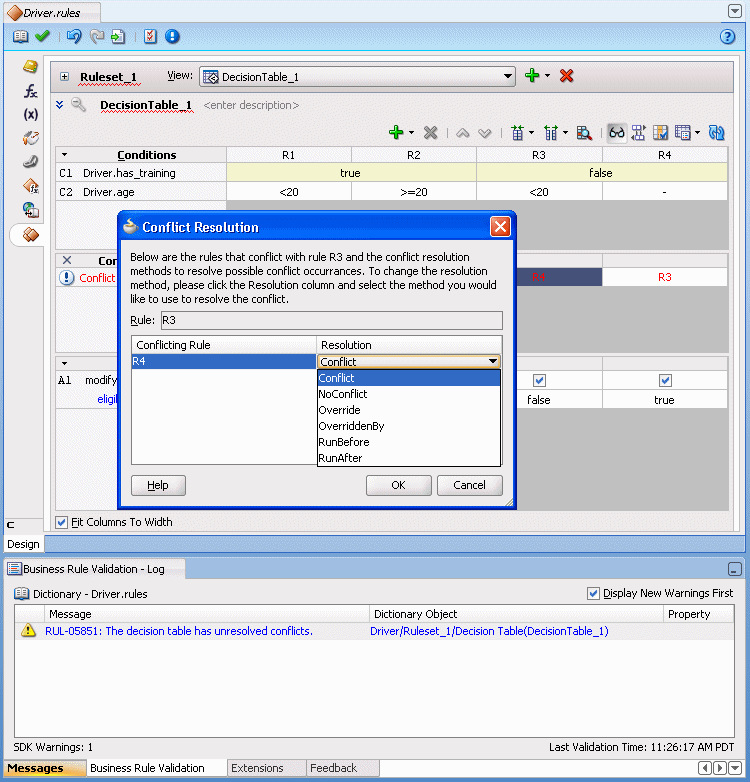Toggle Fit Columns To Width checkbox
Screen dimensions: 750x782
(62, 522)
